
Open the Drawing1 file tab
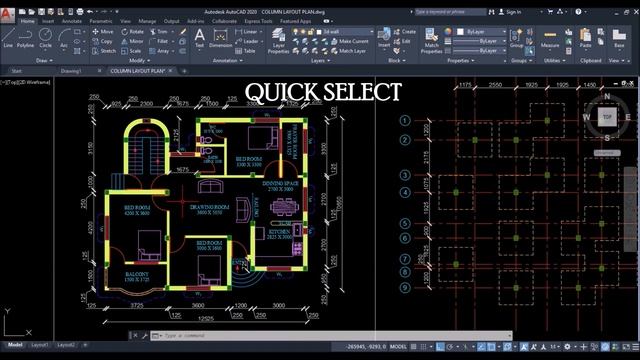(x=71, y=71)
